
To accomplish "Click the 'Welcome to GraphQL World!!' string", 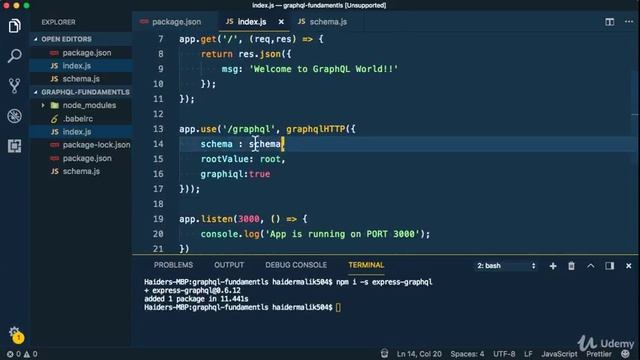I will pyautogui.click(x=323, y=69).
